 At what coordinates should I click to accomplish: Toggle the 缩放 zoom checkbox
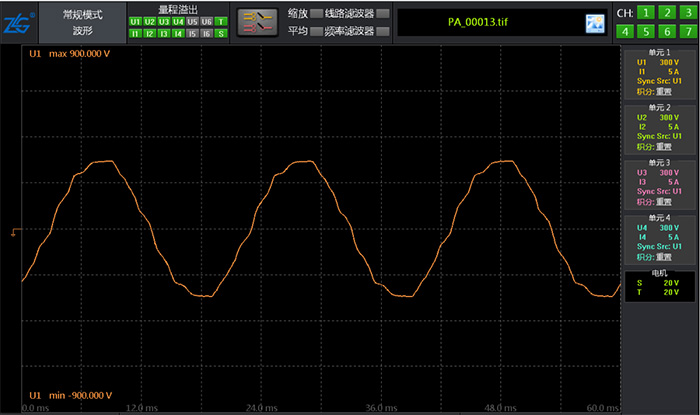[316, 14]
